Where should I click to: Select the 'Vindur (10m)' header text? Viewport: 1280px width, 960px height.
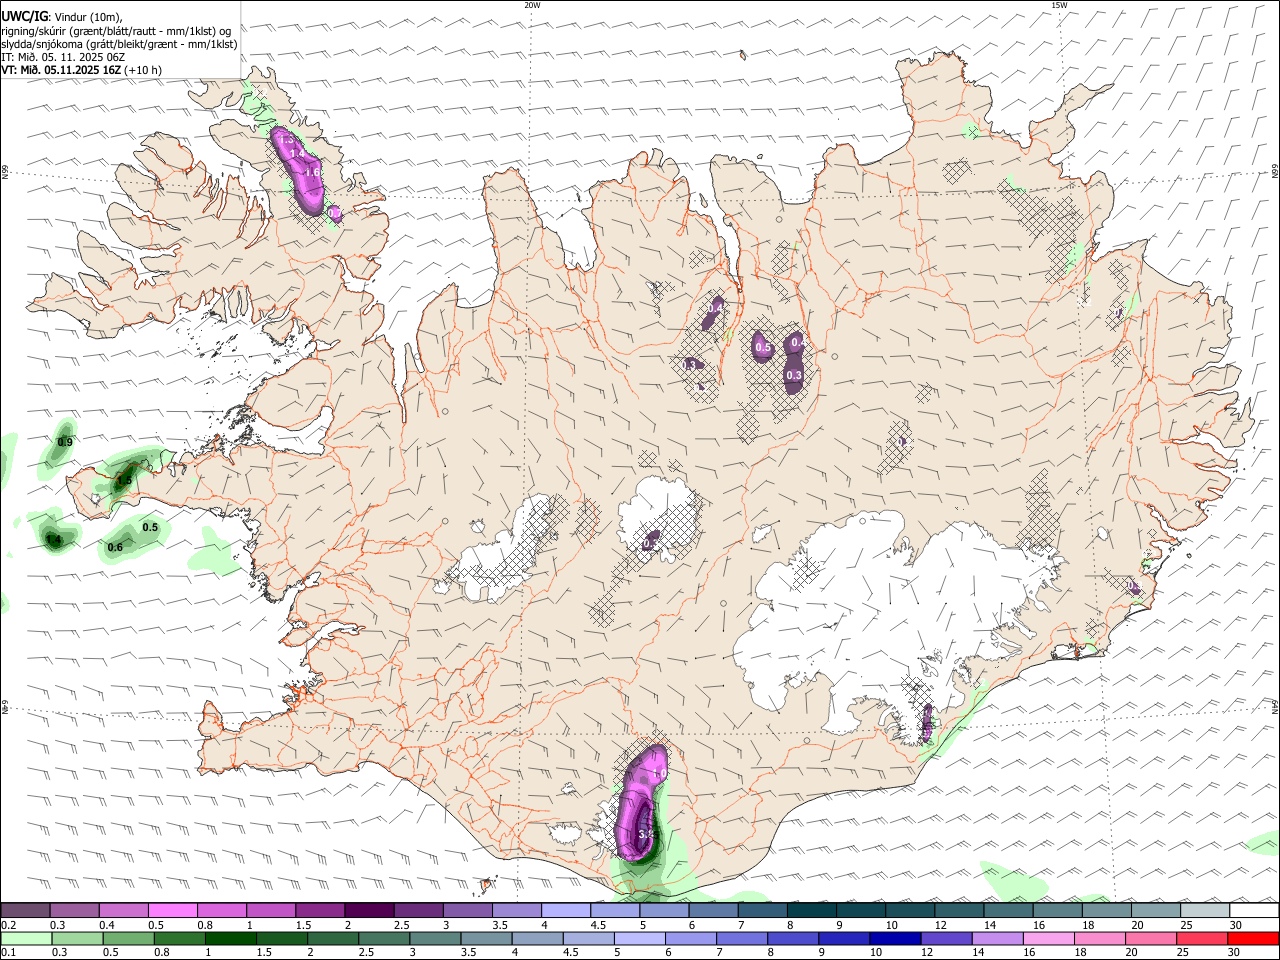87,17
